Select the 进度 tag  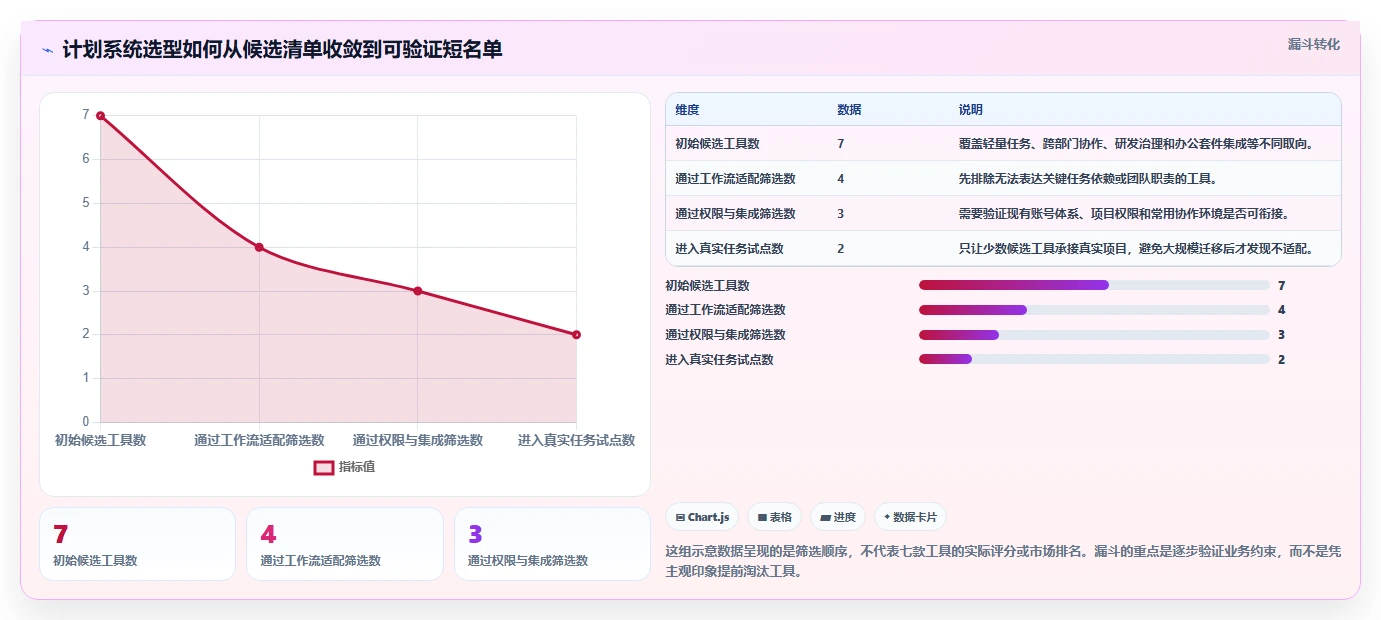pos(838,517)
